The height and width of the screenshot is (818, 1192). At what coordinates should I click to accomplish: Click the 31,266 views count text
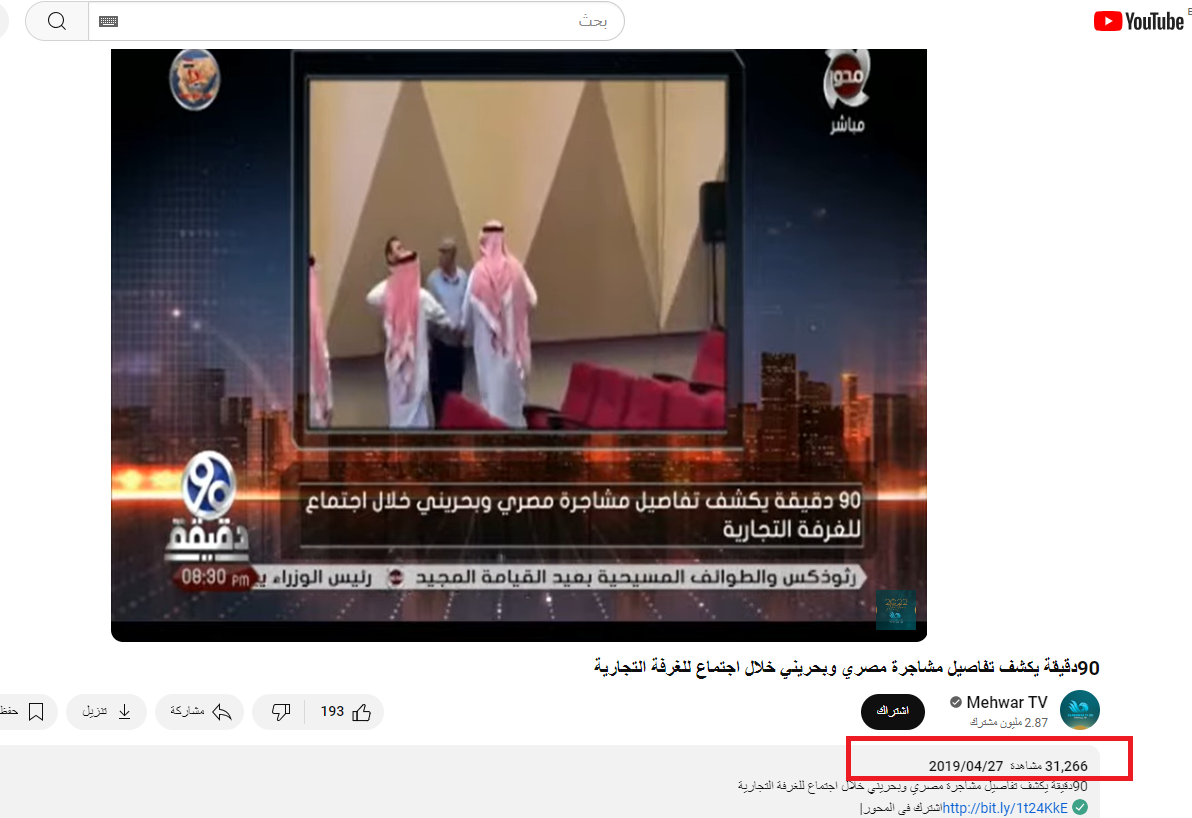[1049, 766]
